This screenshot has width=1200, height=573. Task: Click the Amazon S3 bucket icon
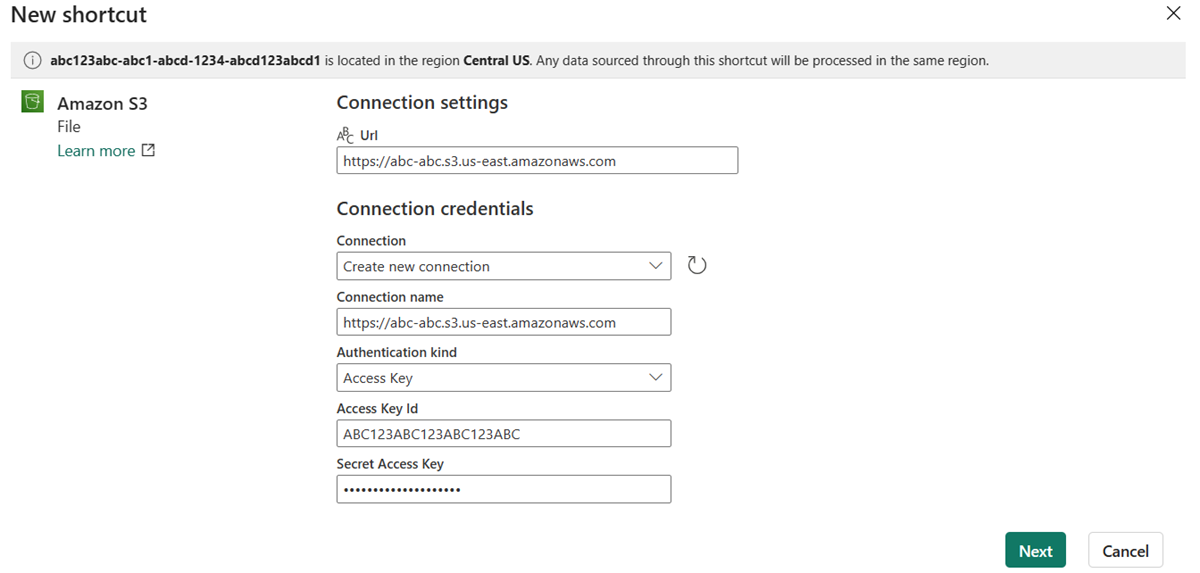(x=32, y=102)
